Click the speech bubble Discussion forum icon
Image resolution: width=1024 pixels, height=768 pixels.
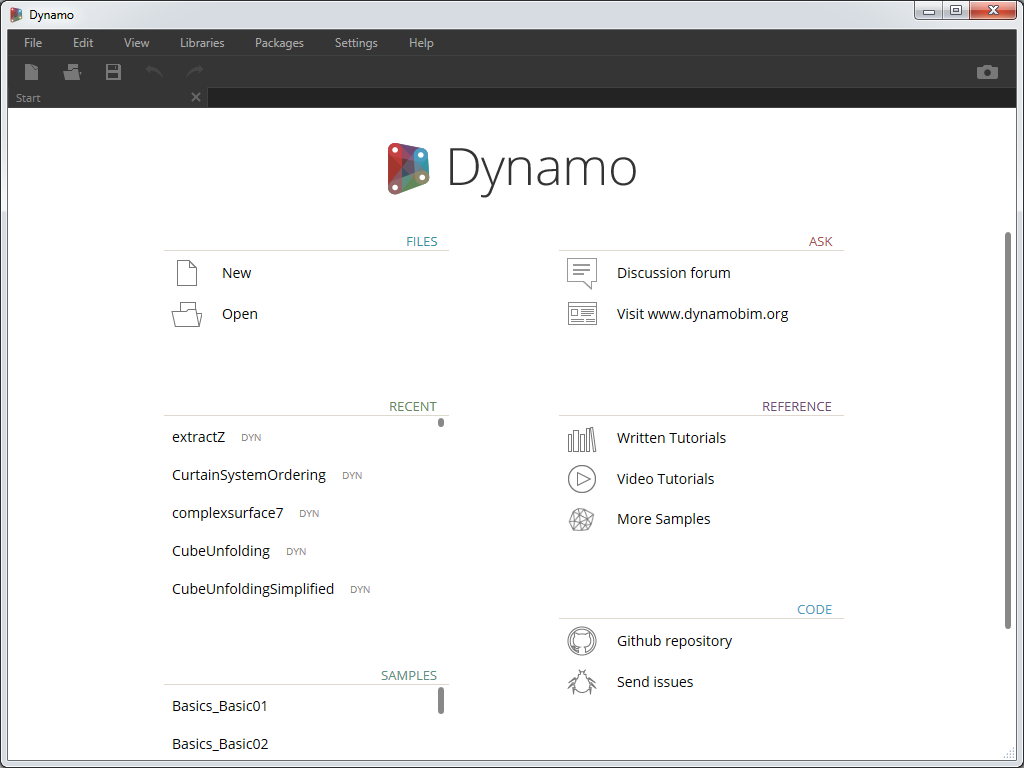(x=582, y=273)
